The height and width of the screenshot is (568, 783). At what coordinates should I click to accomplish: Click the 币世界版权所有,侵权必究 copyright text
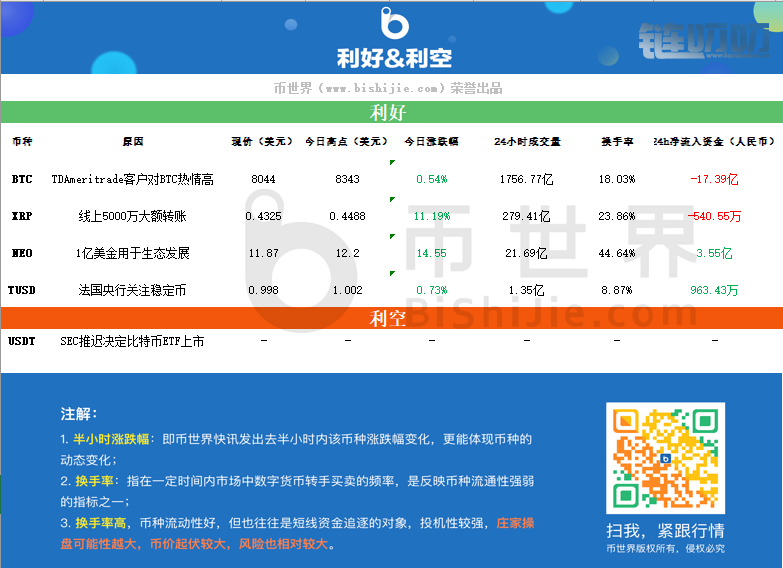(665, 549)
